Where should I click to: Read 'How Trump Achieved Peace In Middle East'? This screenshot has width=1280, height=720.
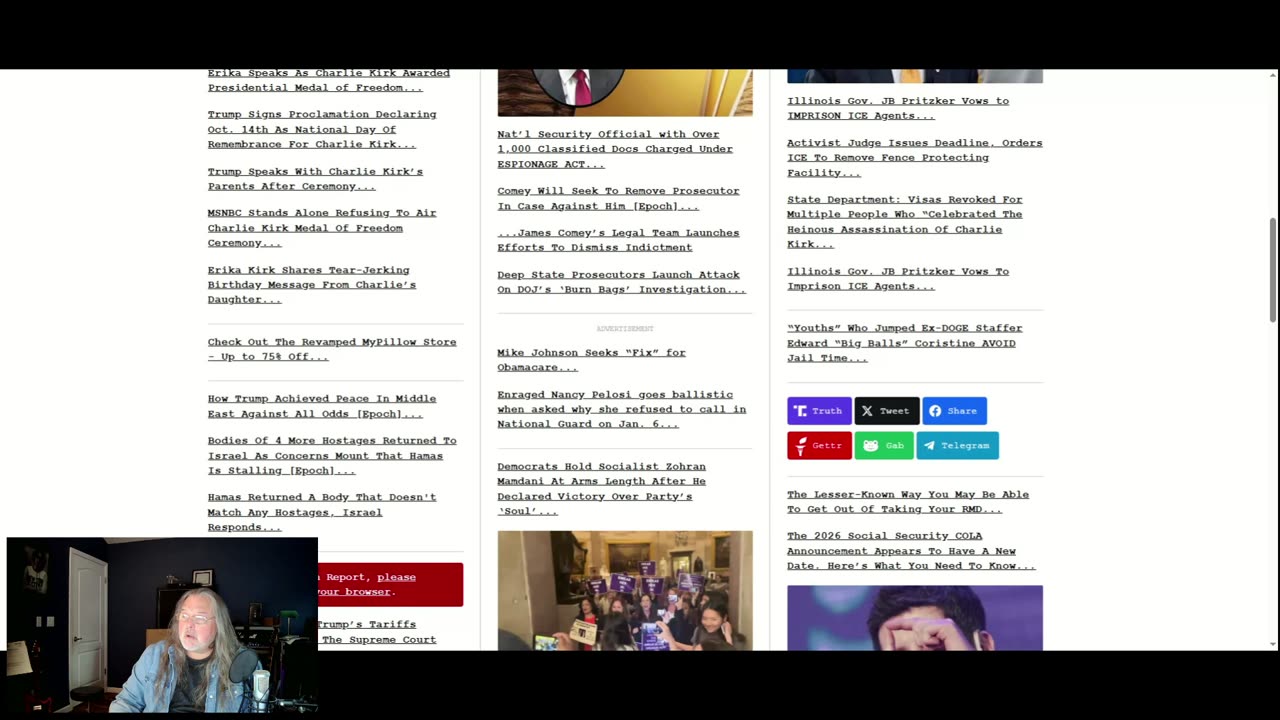[x=321, y=406]
